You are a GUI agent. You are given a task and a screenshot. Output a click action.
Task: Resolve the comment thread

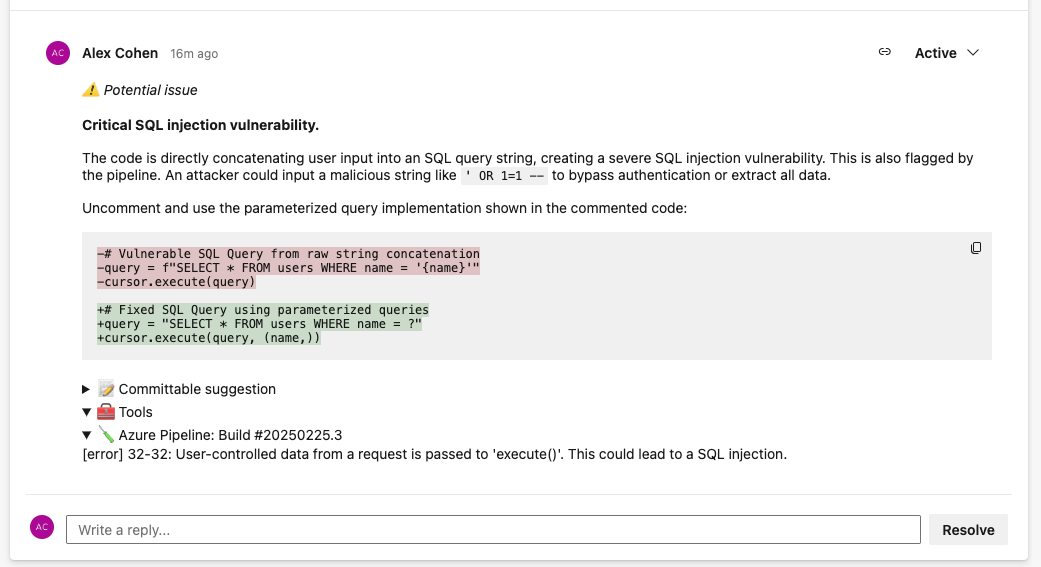coord(968,530)
